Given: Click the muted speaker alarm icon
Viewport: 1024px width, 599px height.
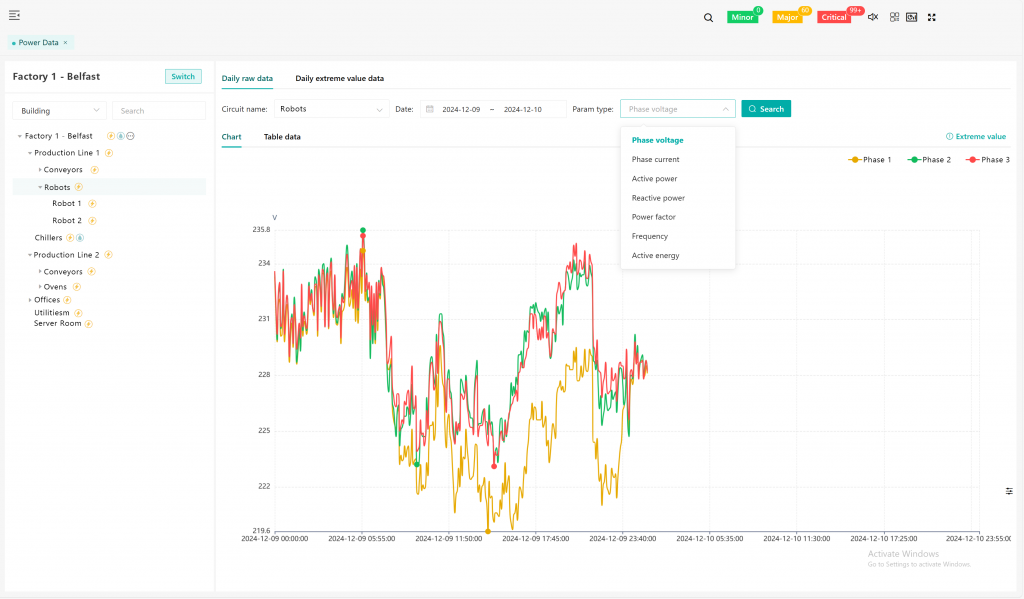Looking at the screenshot, I should pos(873,17).
